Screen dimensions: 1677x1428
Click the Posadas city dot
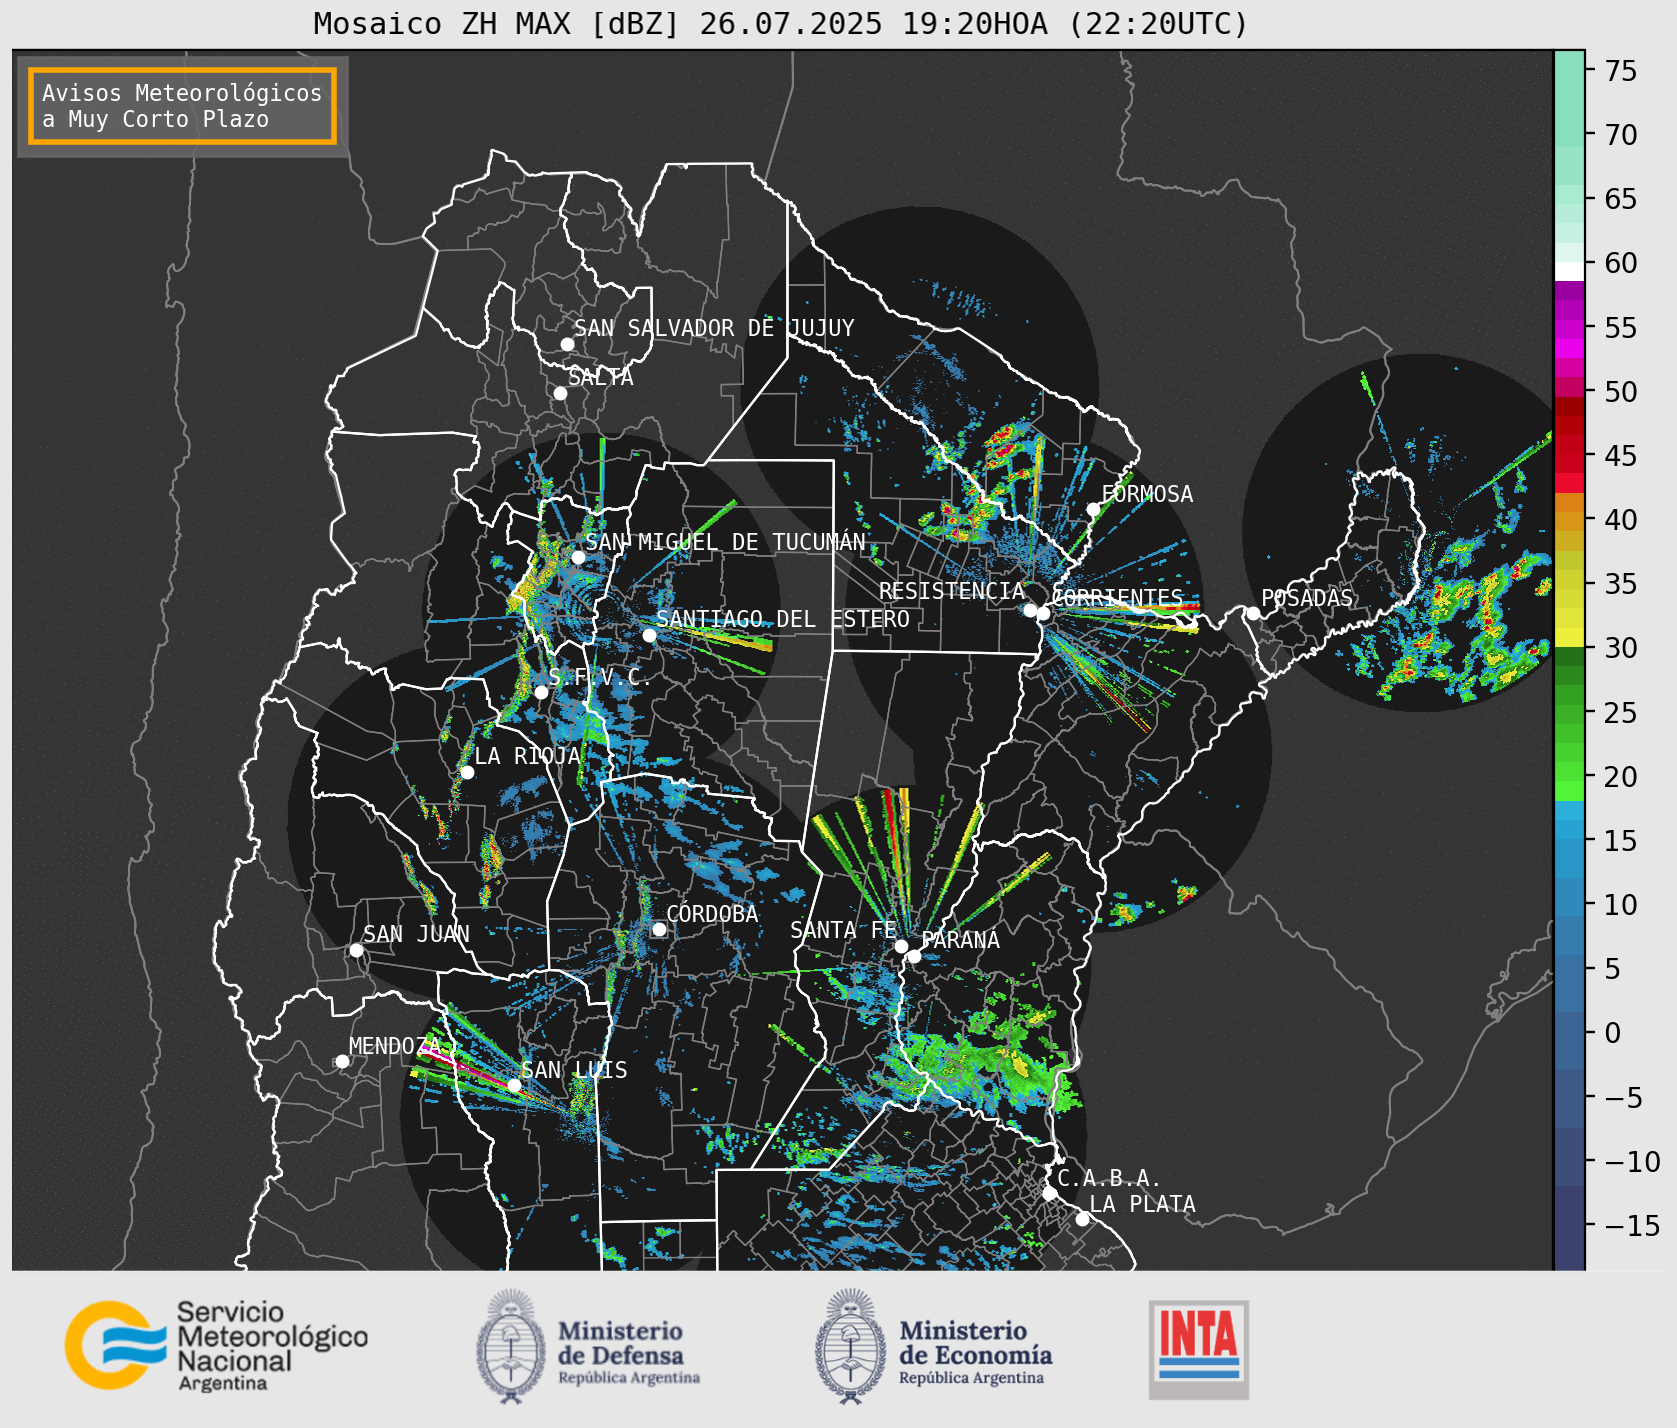tap(1253, 613)
